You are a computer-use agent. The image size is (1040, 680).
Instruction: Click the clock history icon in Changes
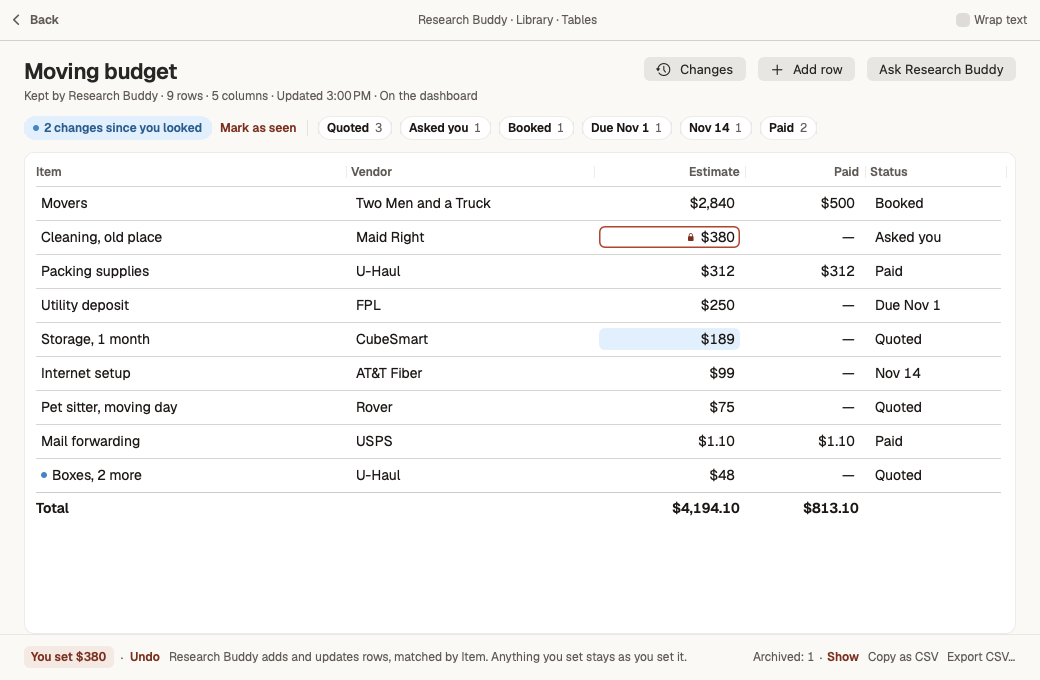[x=663, y=70]
